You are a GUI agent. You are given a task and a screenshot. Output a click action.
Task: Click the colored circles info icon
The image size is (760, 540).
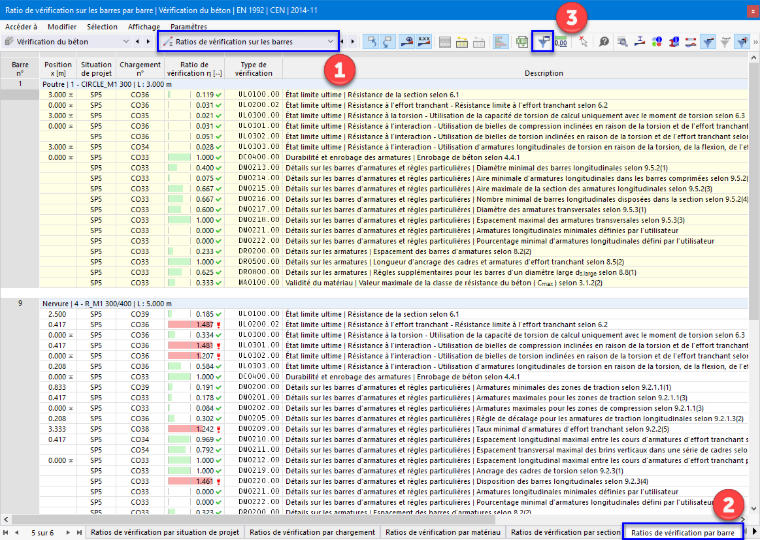click(x=657, y=42)
